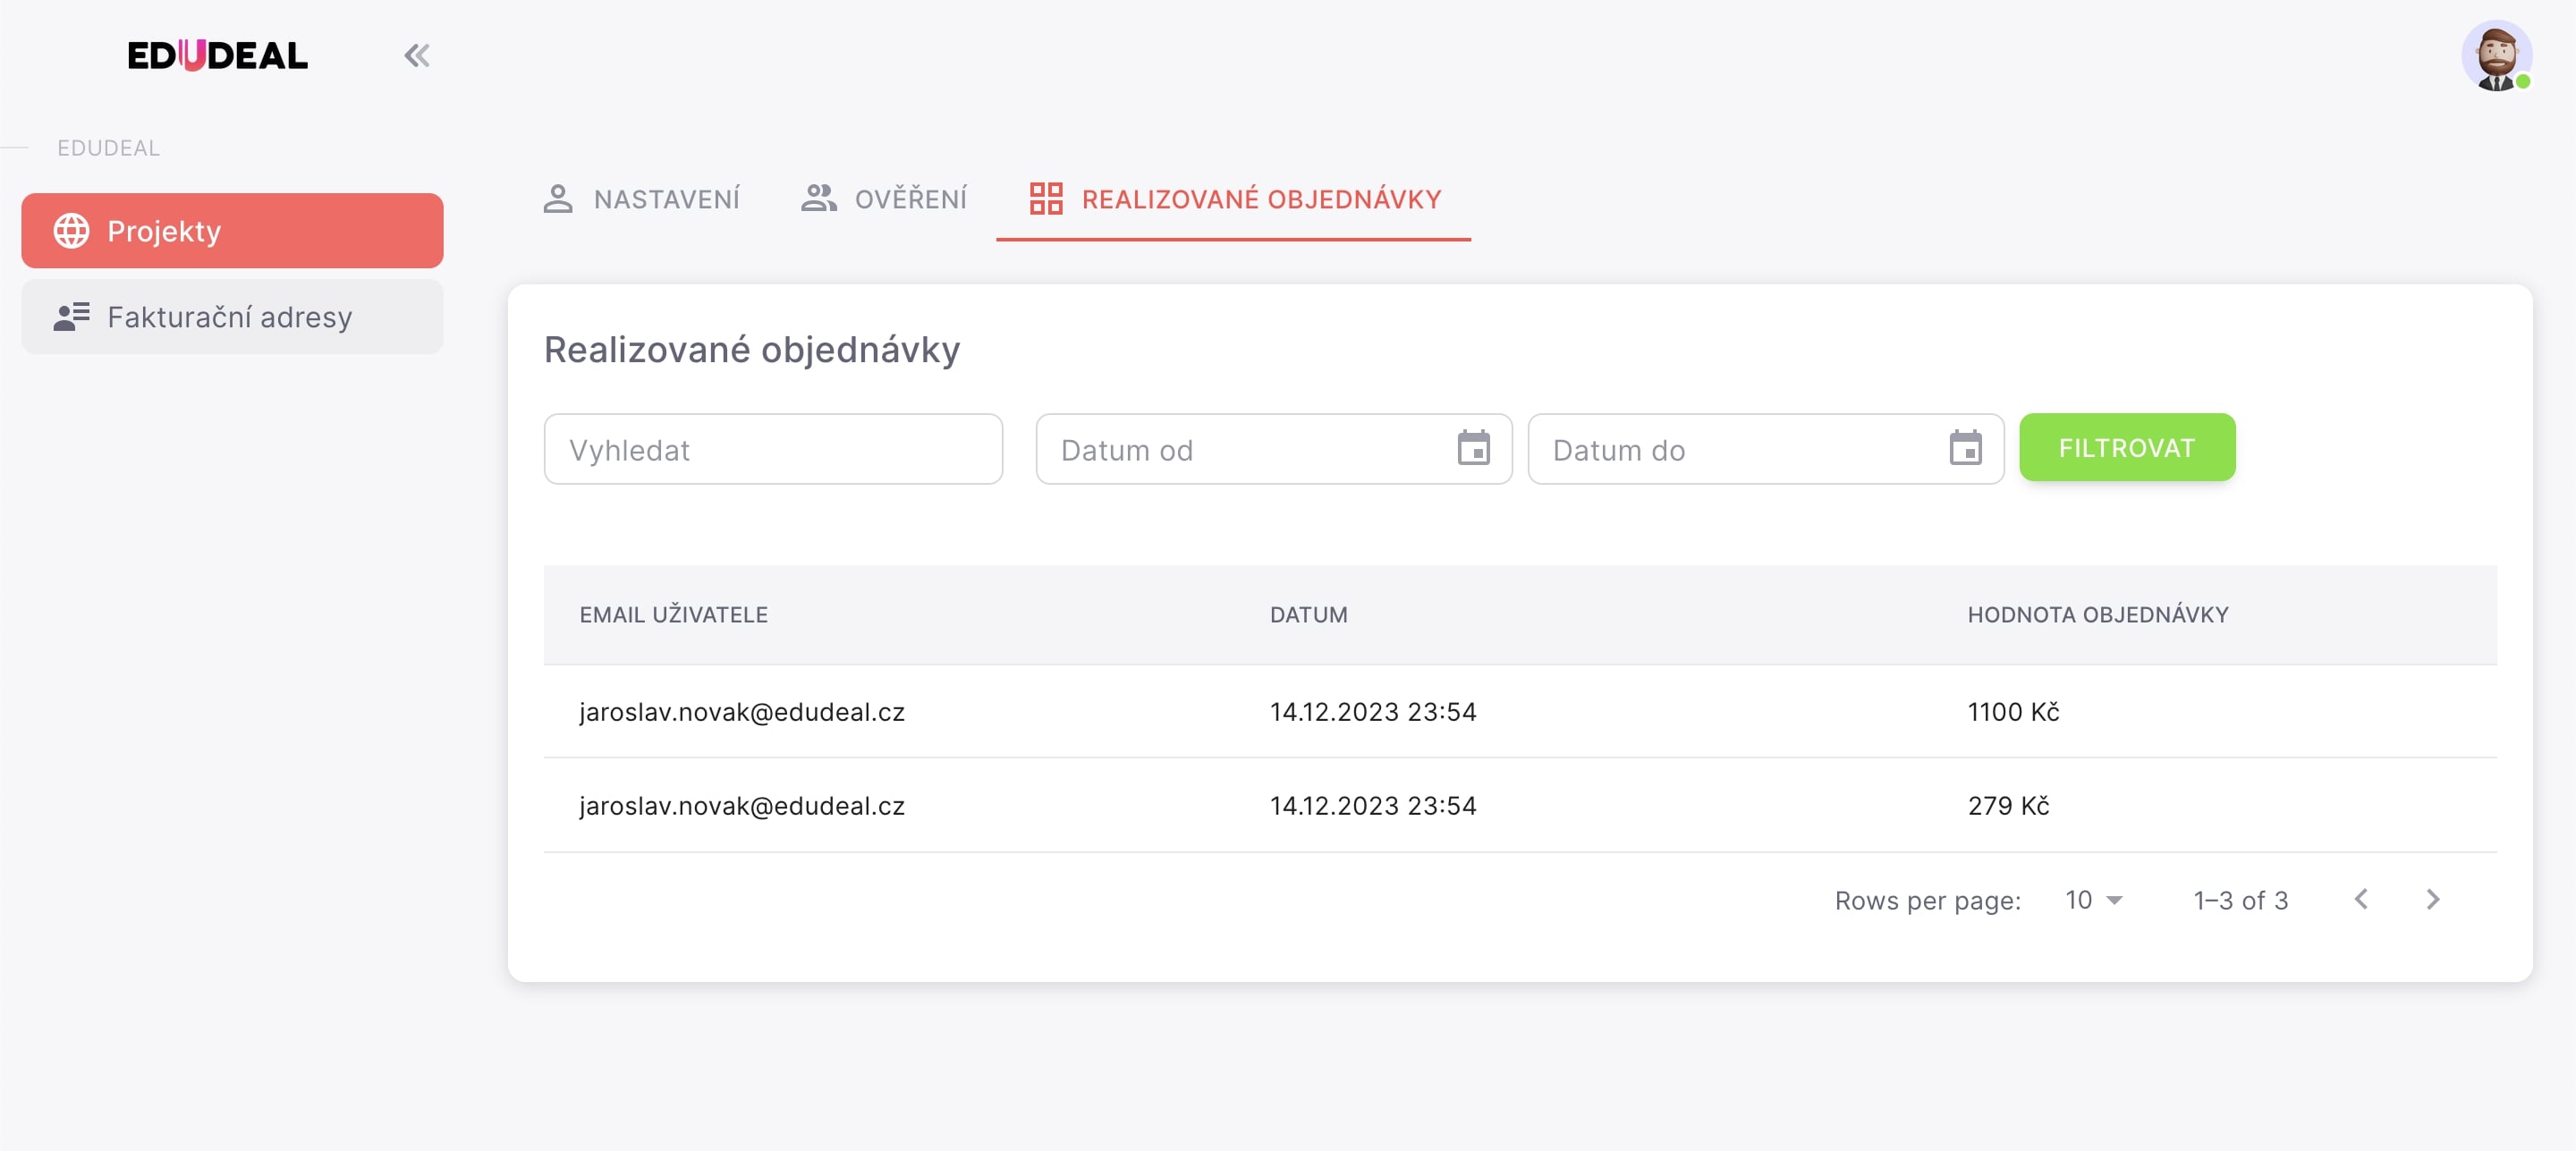Collapse the sidebar with the double chevron icon
Image resolution: width=2576 pixels, height=1151 pixels.
click(417, 56)
